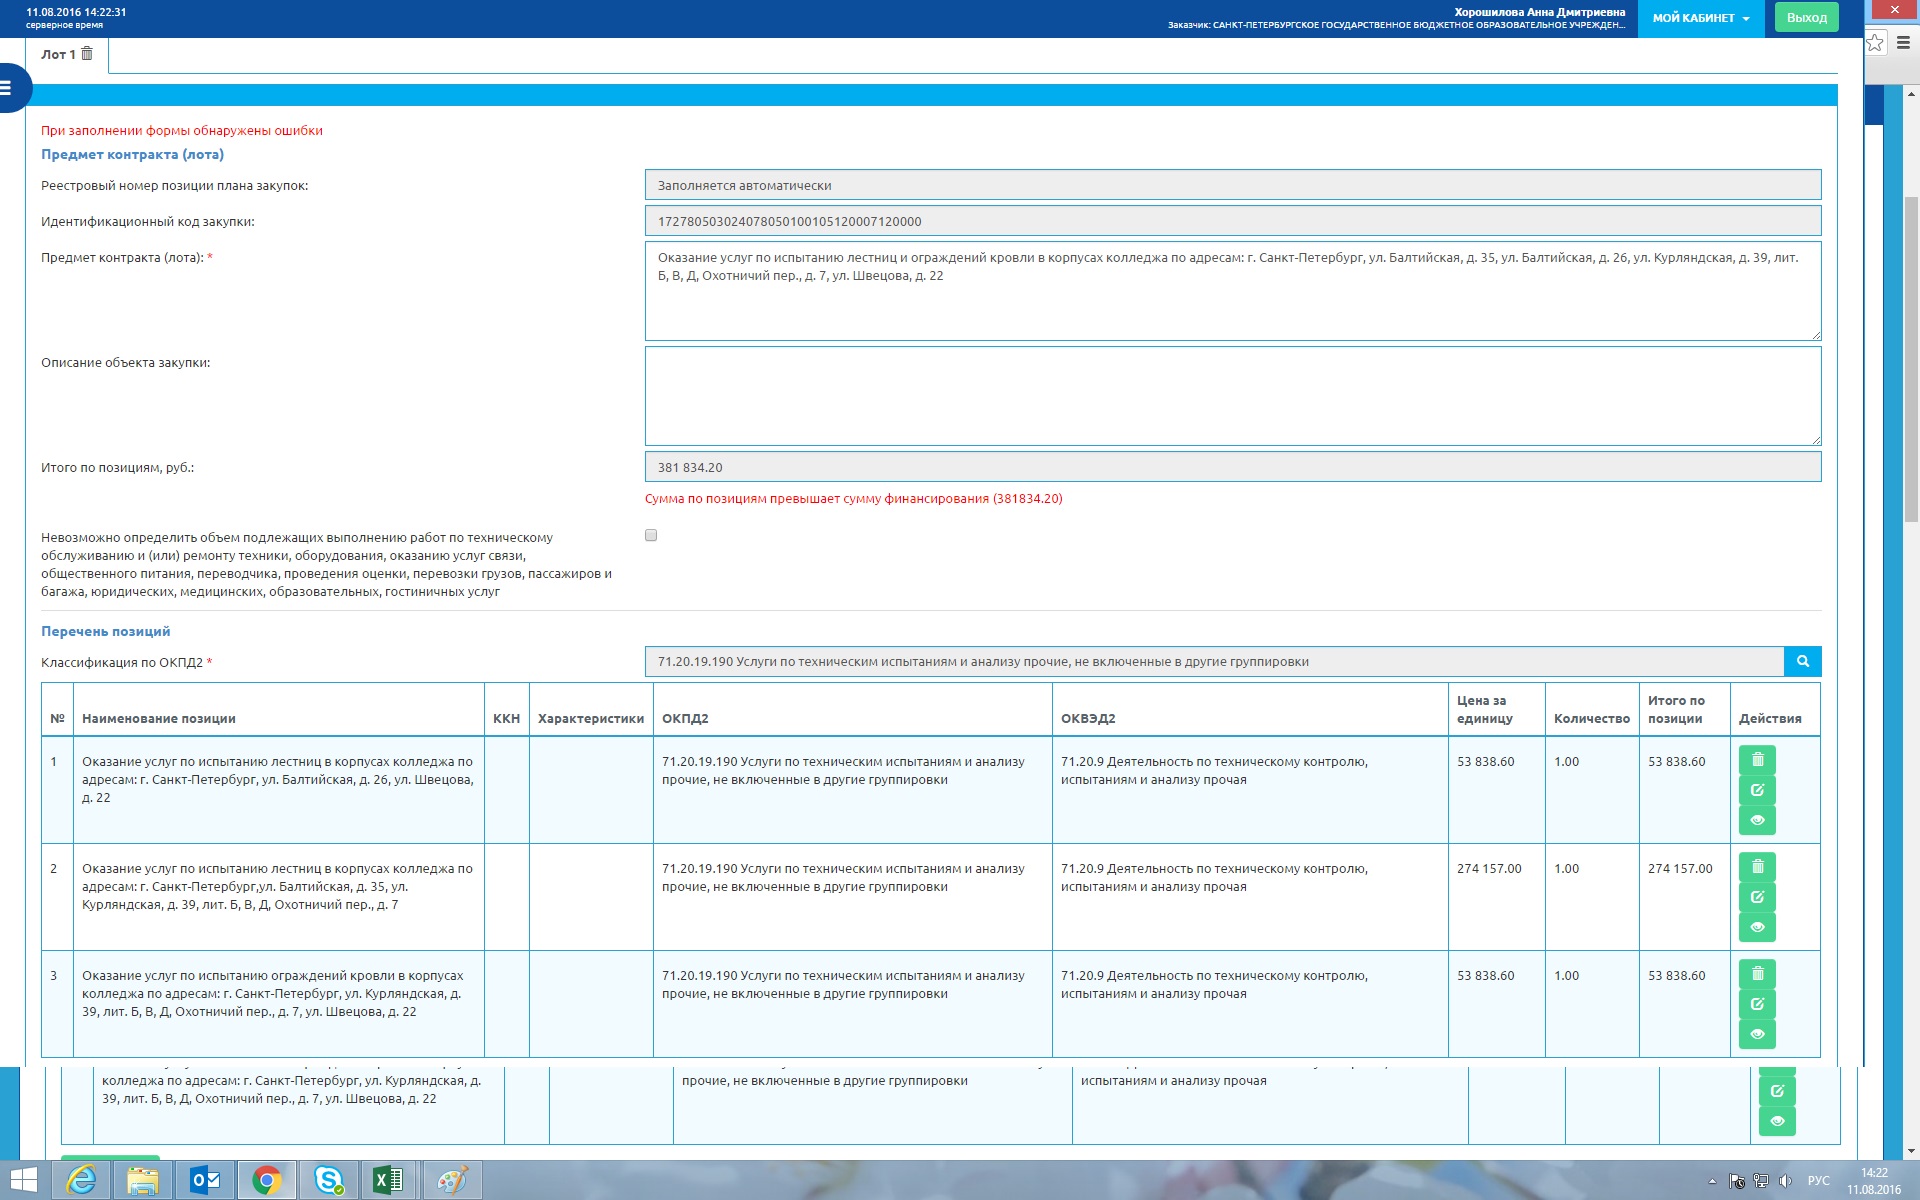Show hidden system tray icons arrow

[1711, 1181]
